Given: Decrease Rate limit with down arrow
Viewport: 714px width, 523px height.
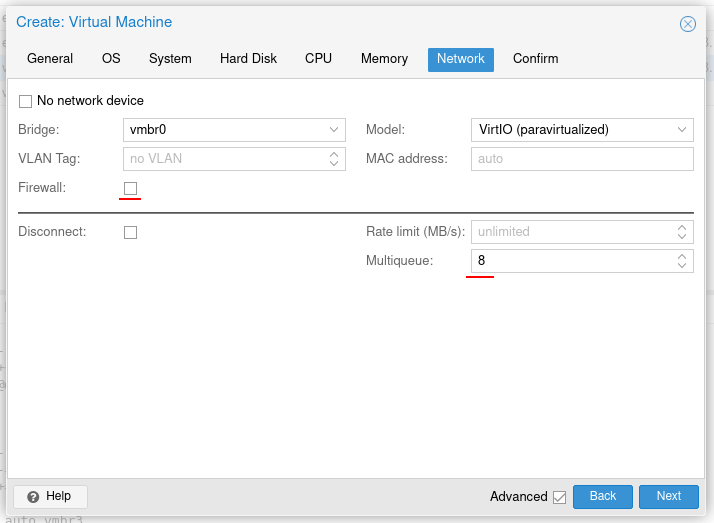Looking at the screenshot, I should click(682, 236).
